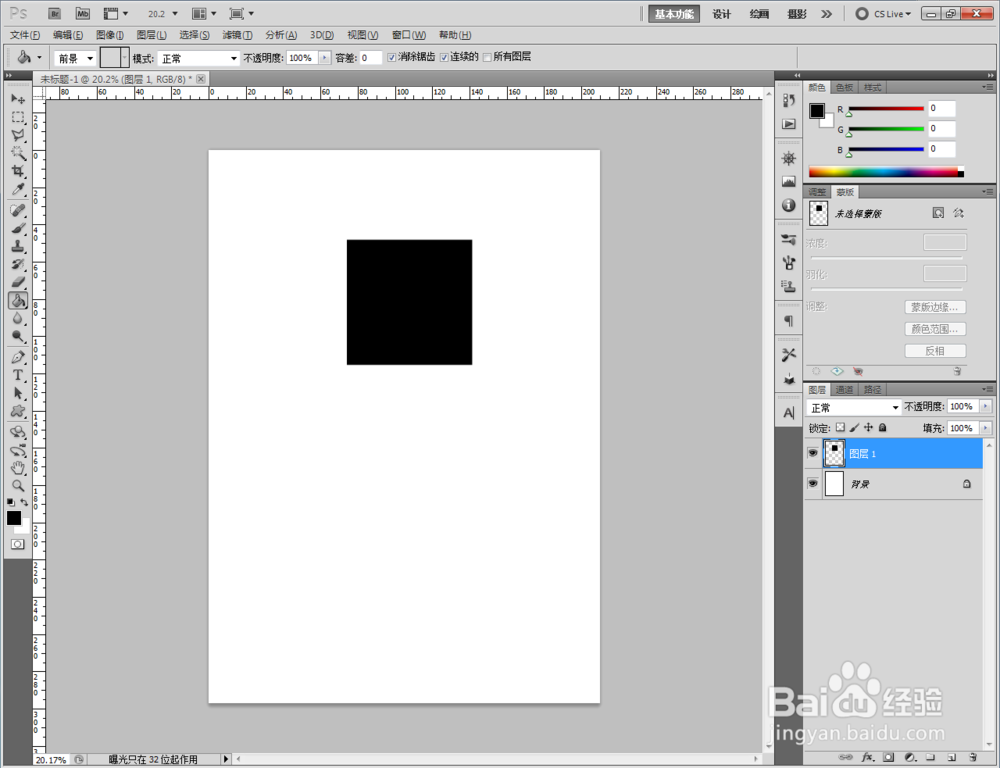Image resolution: width=1000 pixels, height=768 pixels.
Task: Open fill source 前景 dropdown
Action: (x=75, y=58)
